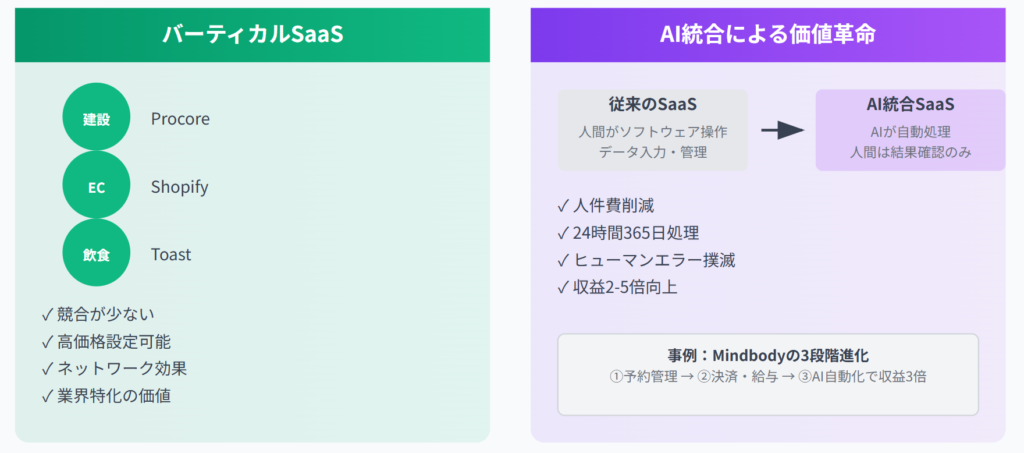Click the checkmark beside 競合が少ない
This screenshot has width=1024, height=453.
coord(47,315)
